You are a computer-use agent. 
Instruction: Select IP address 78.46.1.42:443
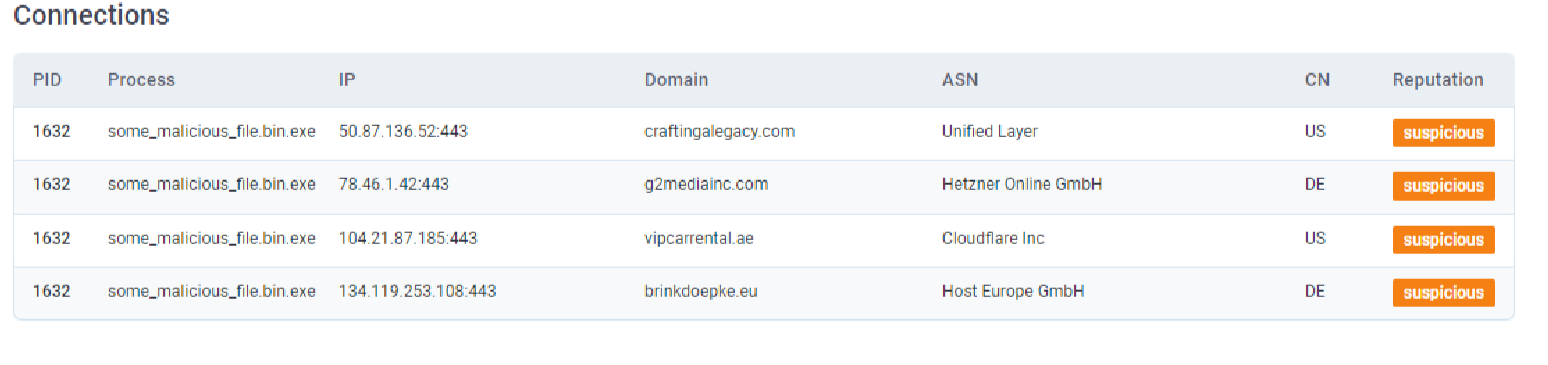[394, 184]
